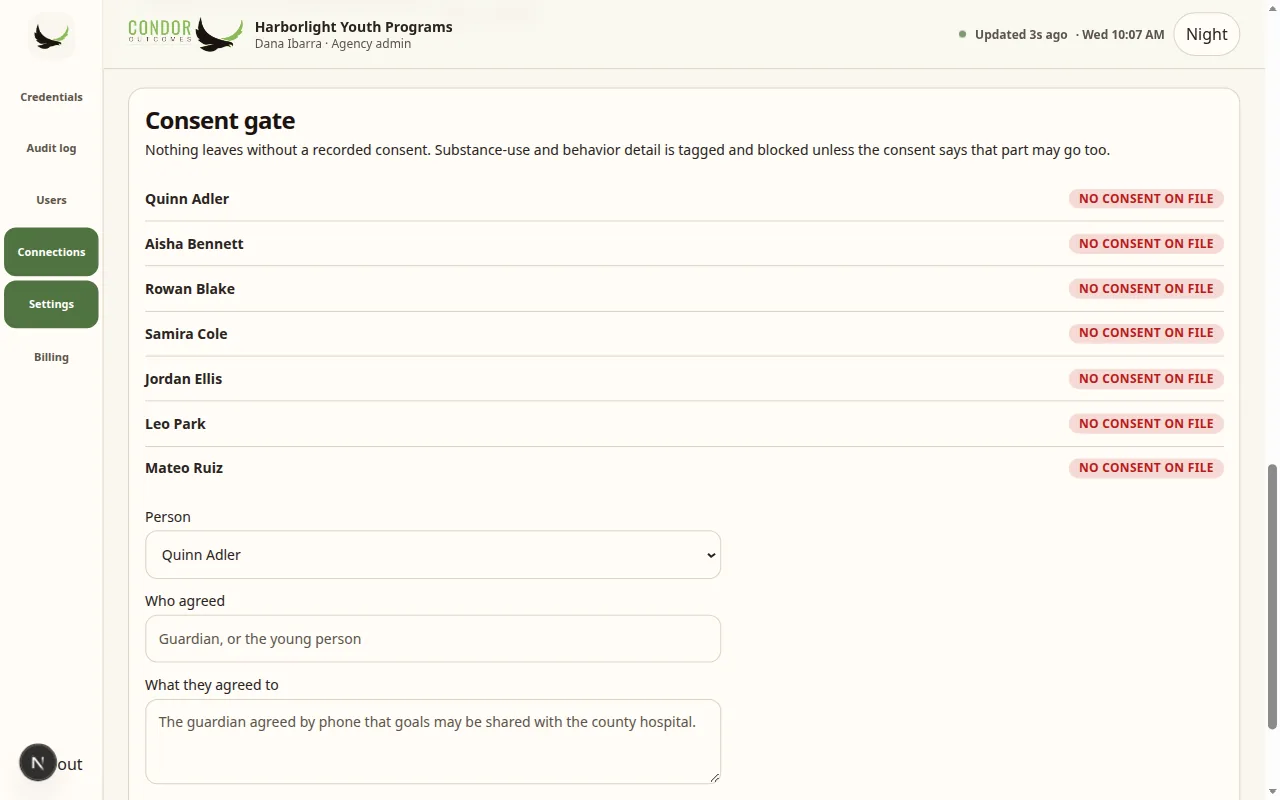Click Samira Cole's No Consent On File badge
The image size is (1280, 800).
tap(1146, 333)
